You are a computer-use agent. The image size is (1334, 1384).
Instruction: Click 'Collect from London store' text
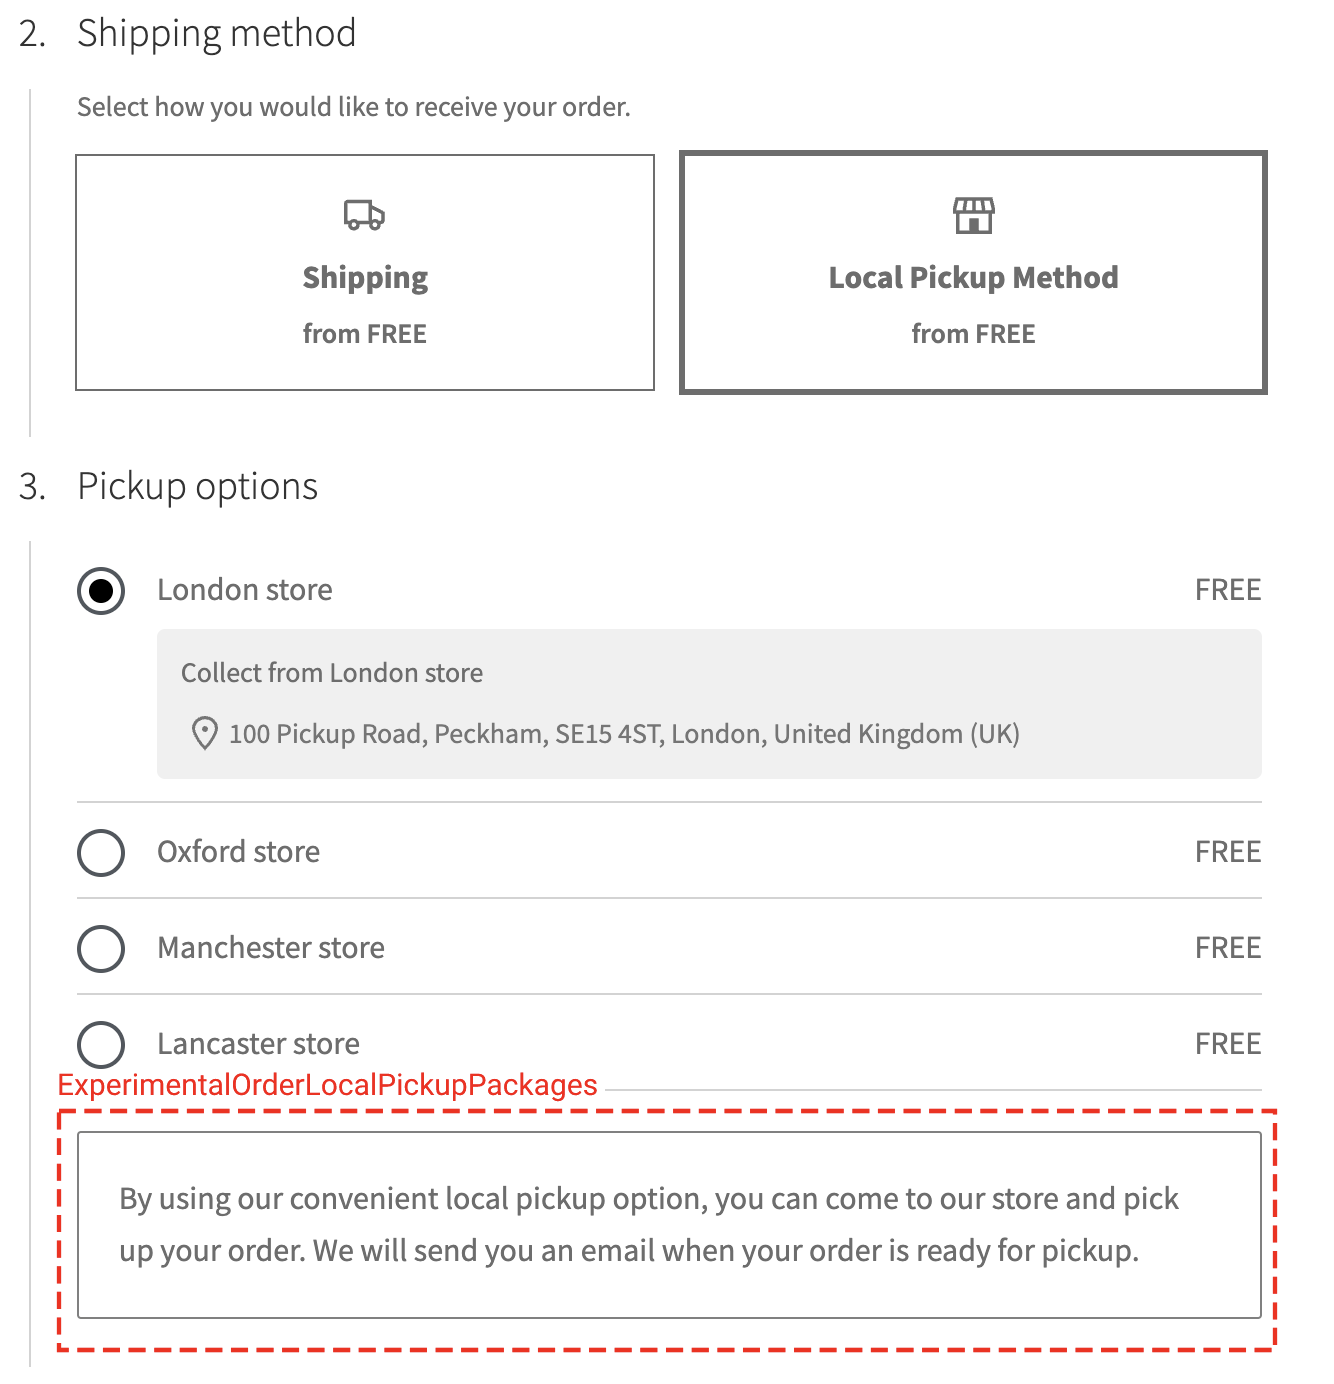click(331, 672)
